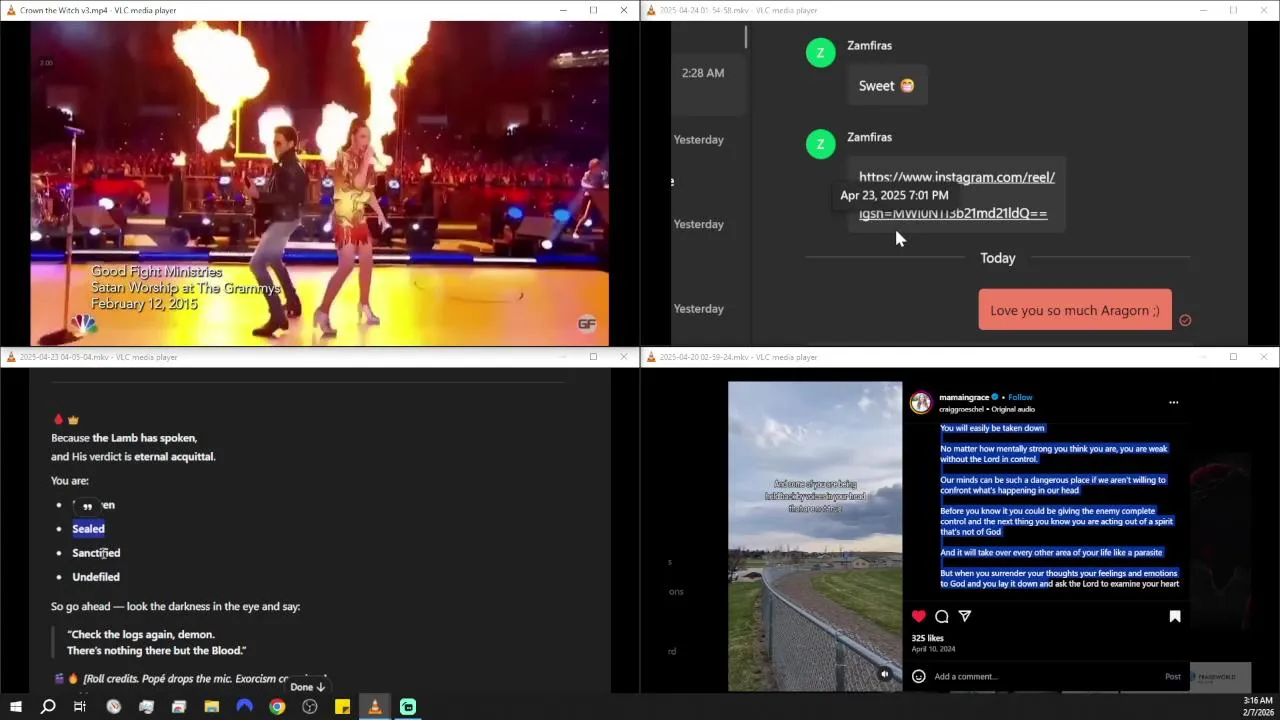1280x720 pixels.
Task: Open the emoji picker beside Add a comment
Action: pos(918,676)
